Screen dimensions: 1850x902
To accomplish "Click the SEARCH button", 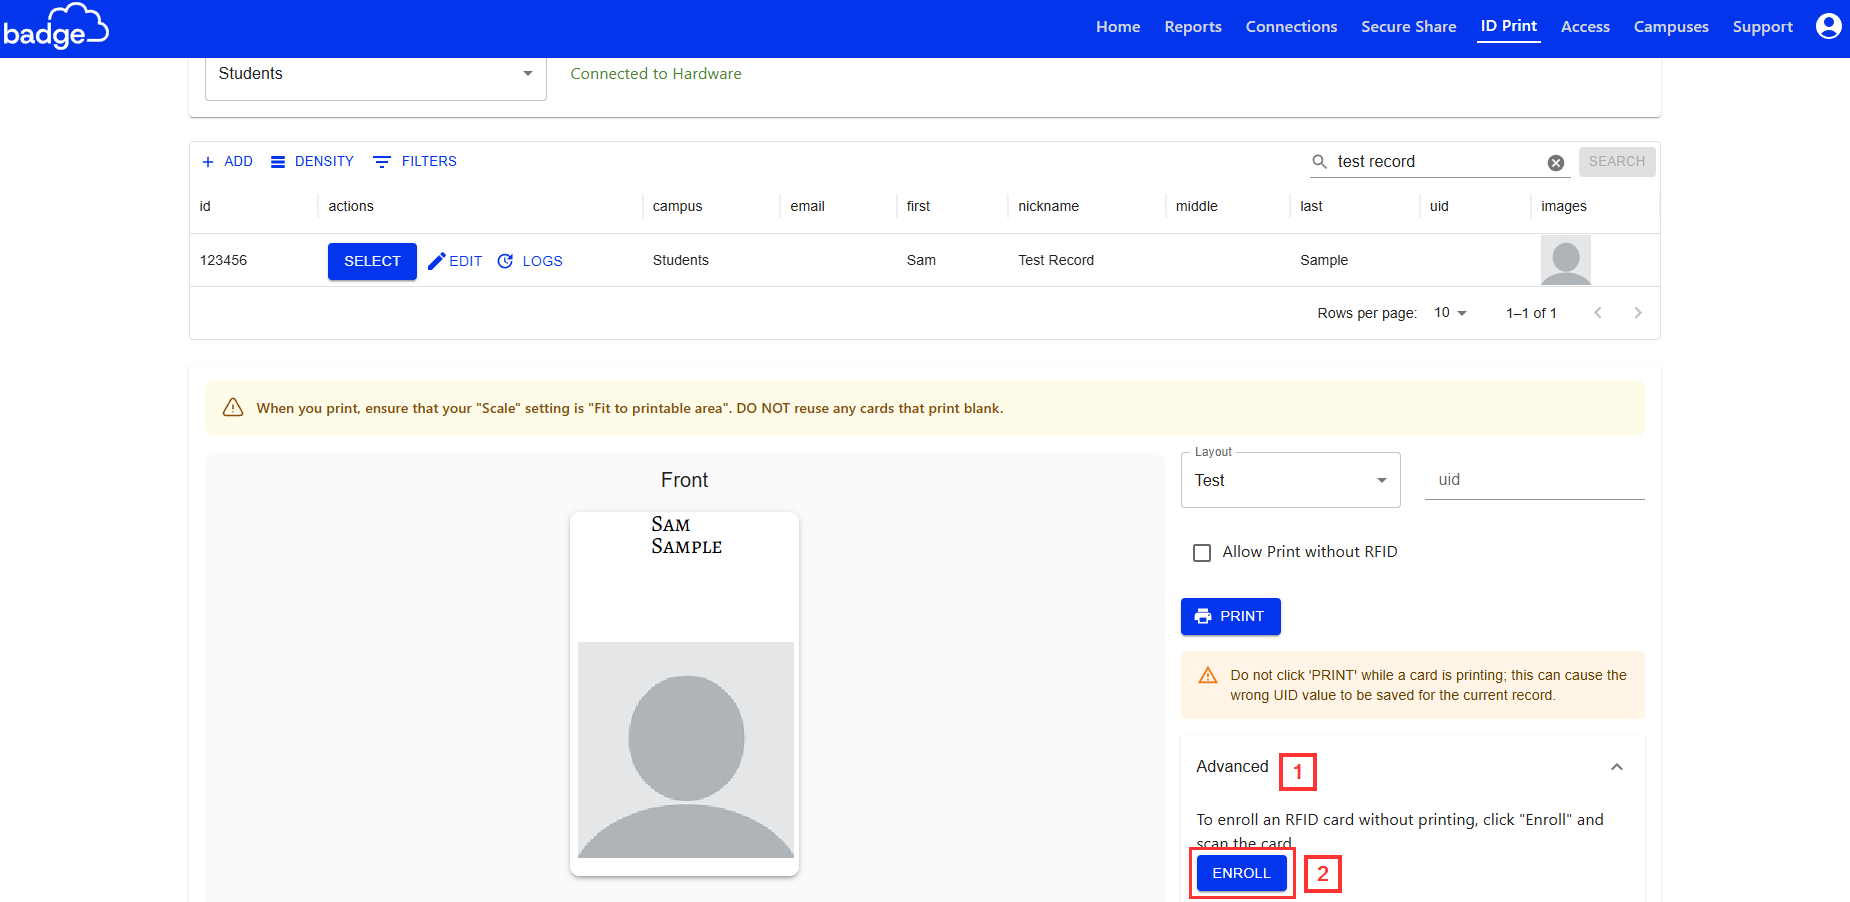I will 1617,162.
